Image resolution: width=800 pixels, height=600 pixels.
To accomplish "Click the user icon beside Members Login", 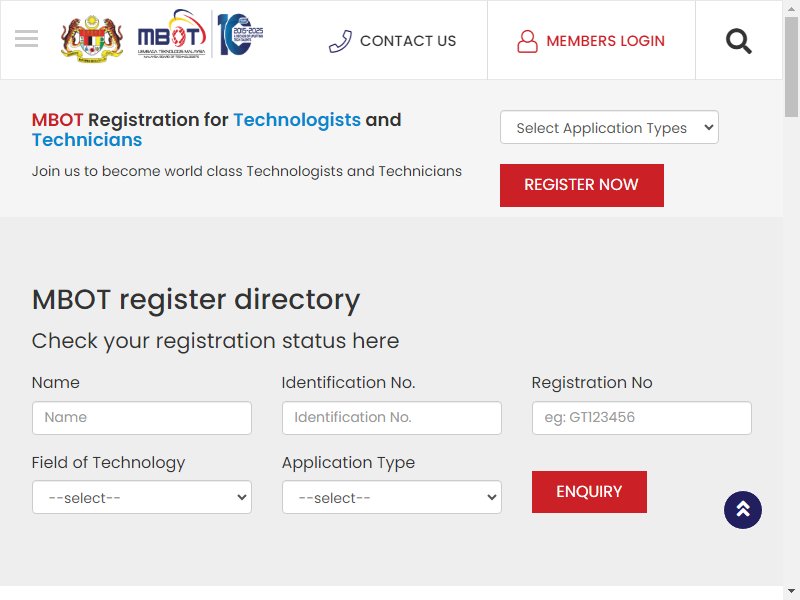I will click(x=528, y=41).
